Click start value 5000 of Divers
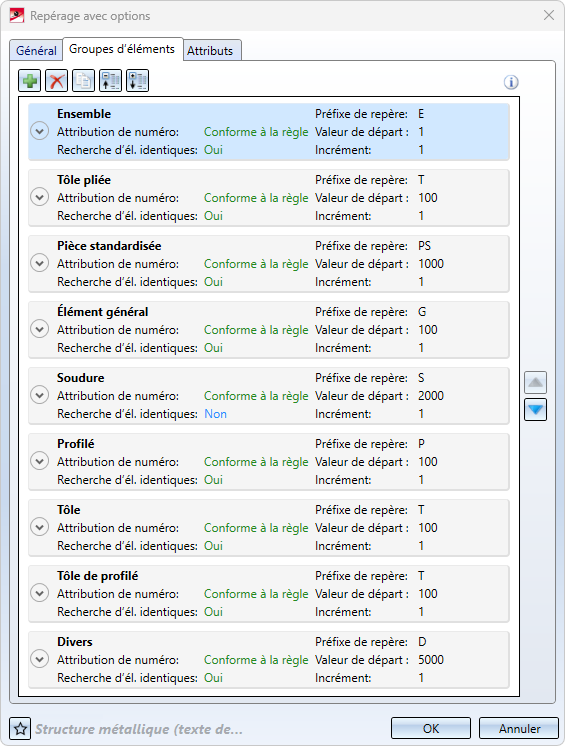The image size is (565, 746). (x=431, y=660)
